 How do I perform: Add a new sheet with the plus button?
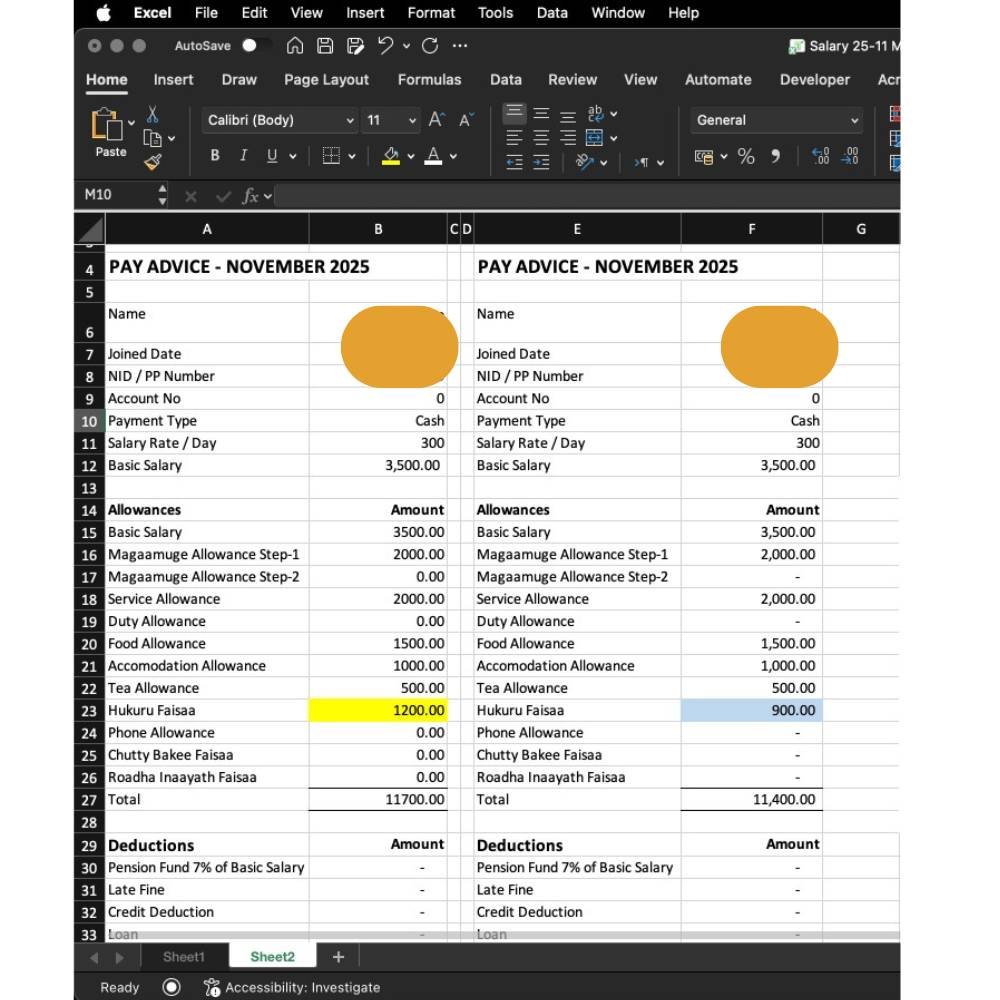338,957
